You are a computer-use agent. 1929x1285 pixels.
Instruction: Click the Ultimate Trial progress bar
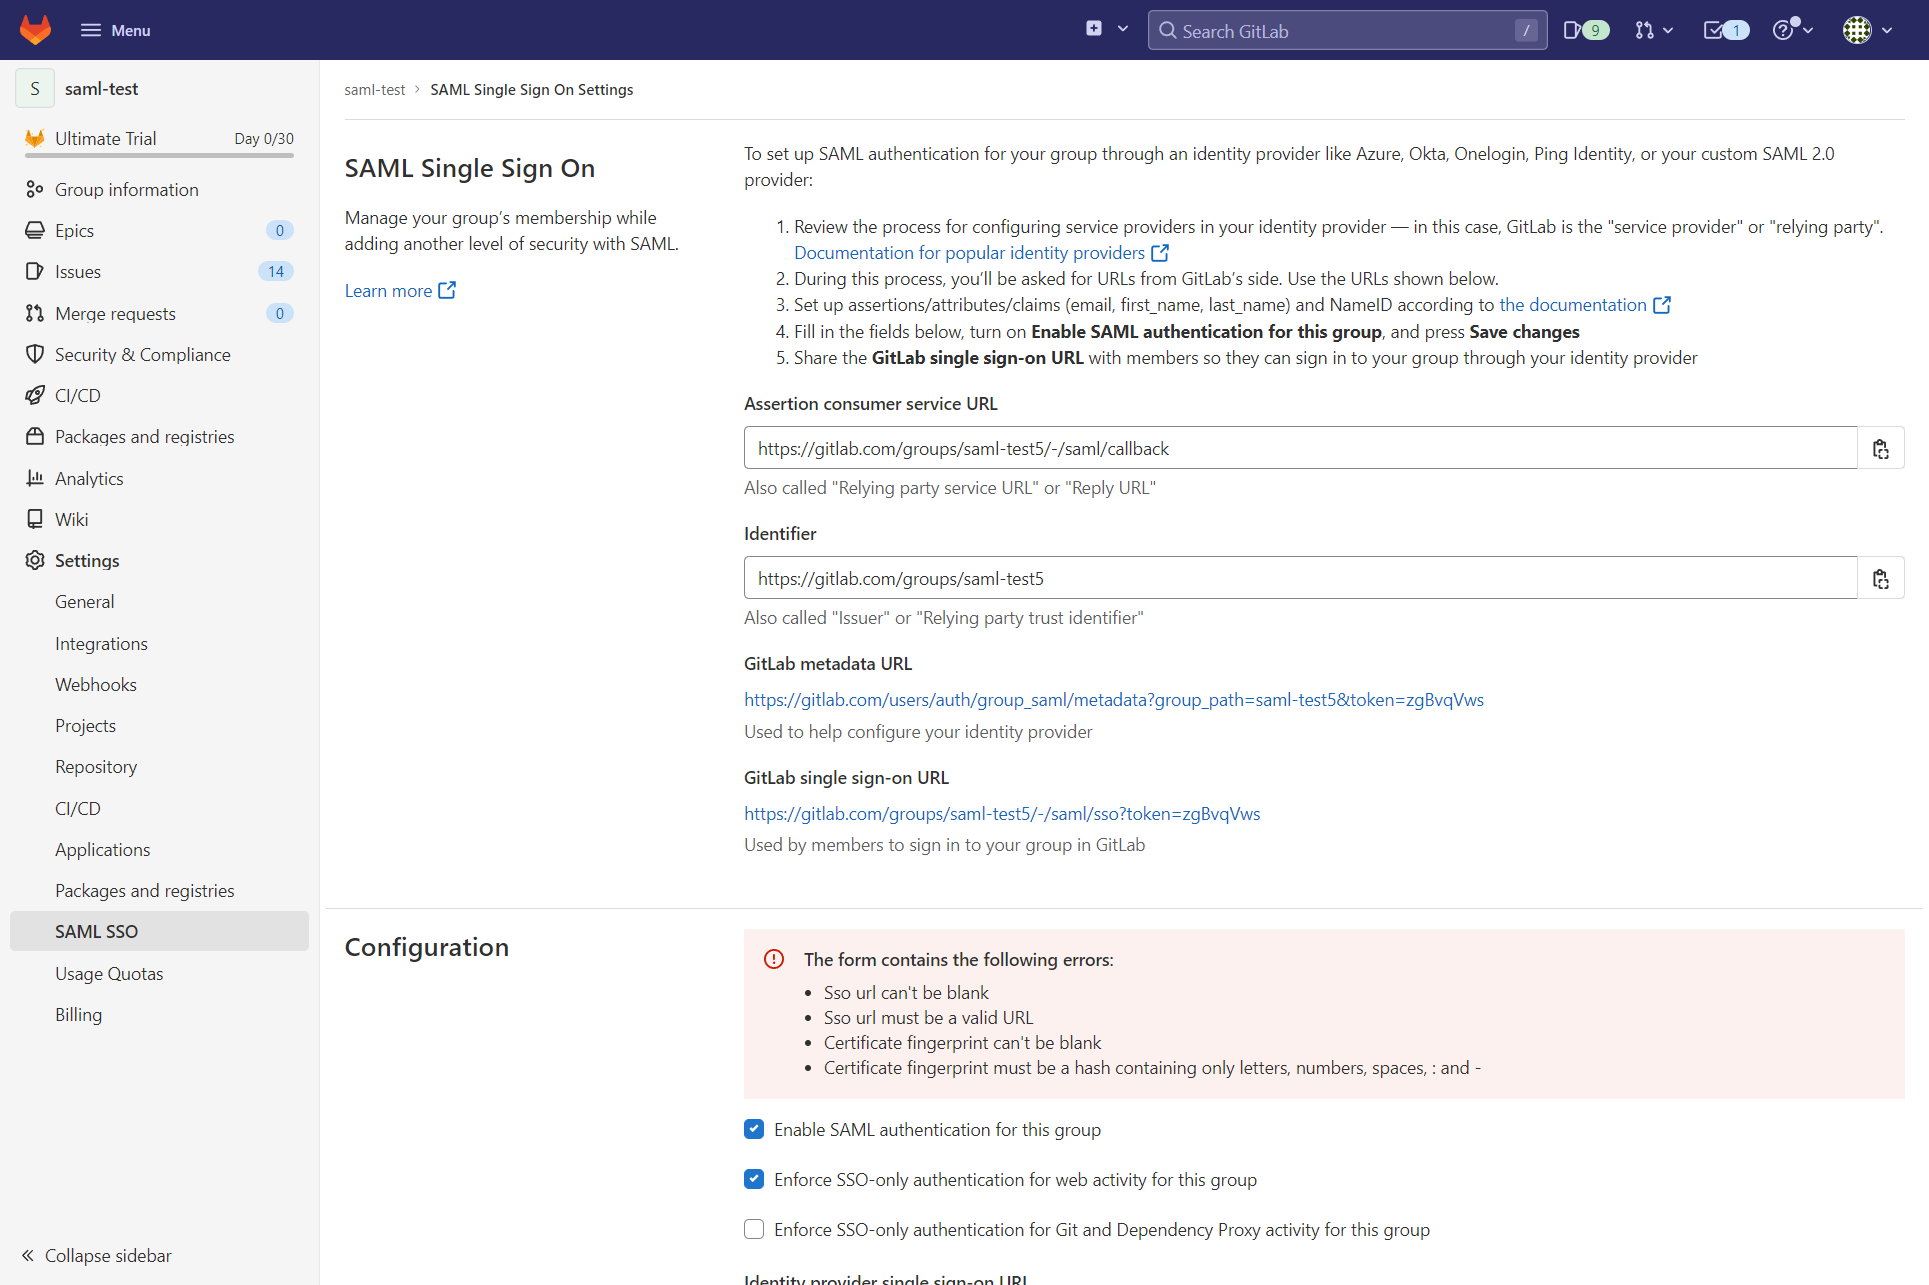point(158,156)
